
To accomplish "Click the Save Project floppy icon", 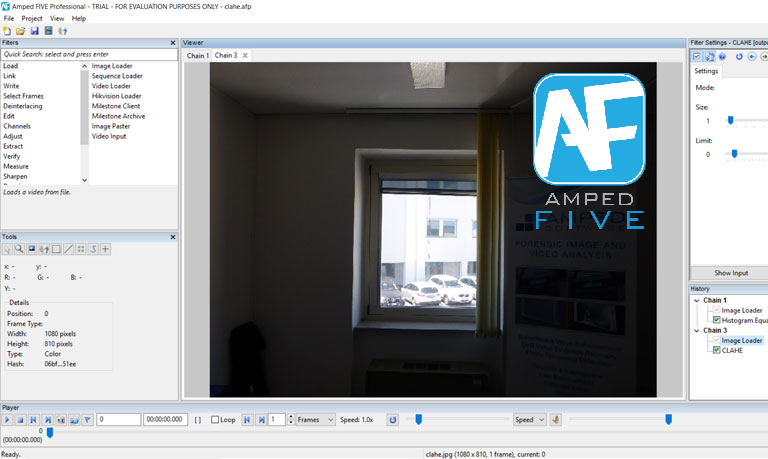I will pyautogui.click(x=34, y=31).
